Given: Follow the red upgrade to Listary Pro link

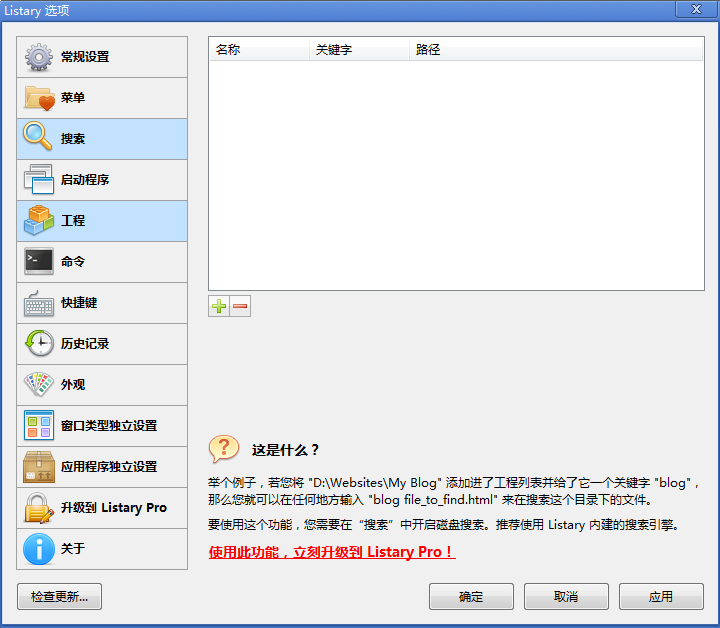Looking at the screenshot, I should click(x=332, y=552).
